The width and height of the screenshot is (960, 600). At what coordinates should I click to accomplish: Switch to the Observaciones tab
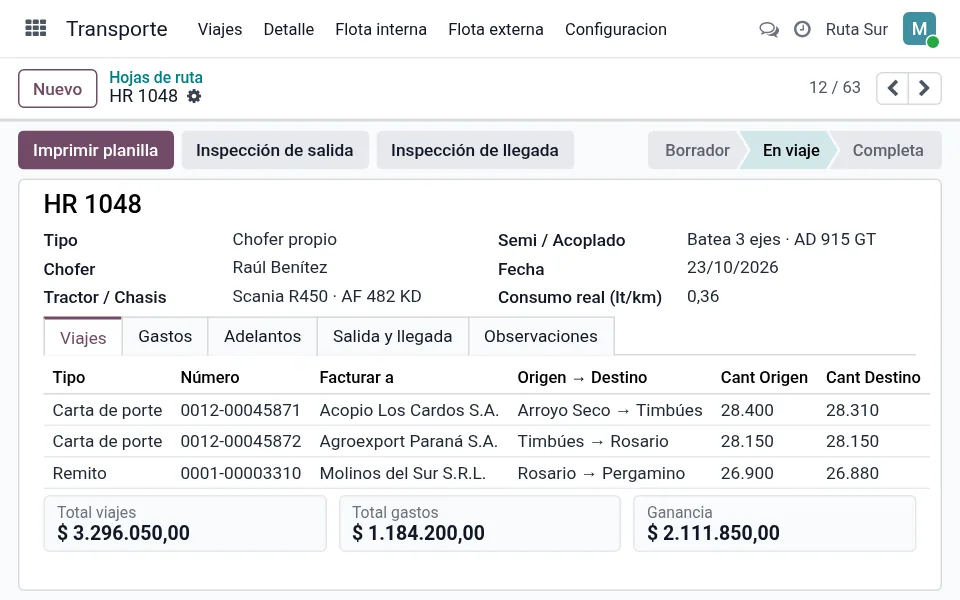[x=541, y=336]
